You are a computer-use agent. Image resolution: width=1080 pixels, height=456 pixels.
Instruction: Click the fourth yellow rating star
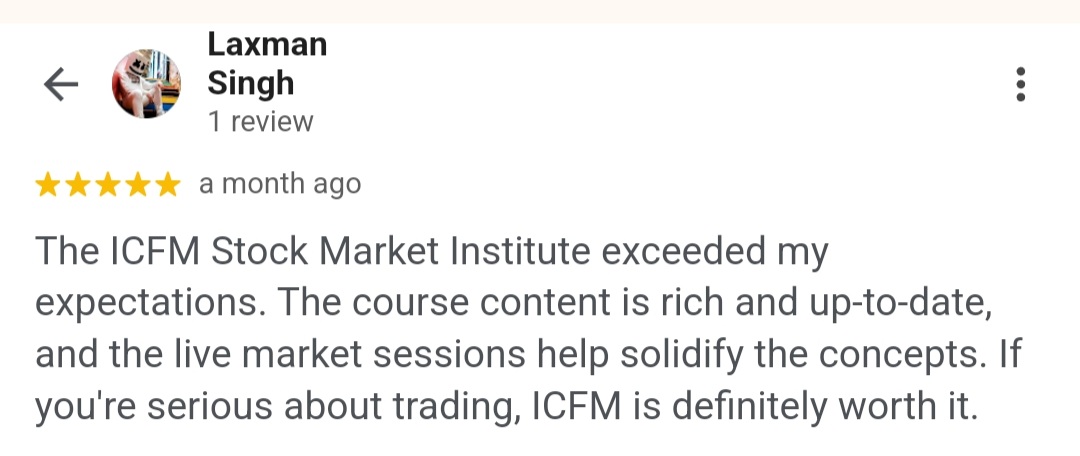pos(138,185)
